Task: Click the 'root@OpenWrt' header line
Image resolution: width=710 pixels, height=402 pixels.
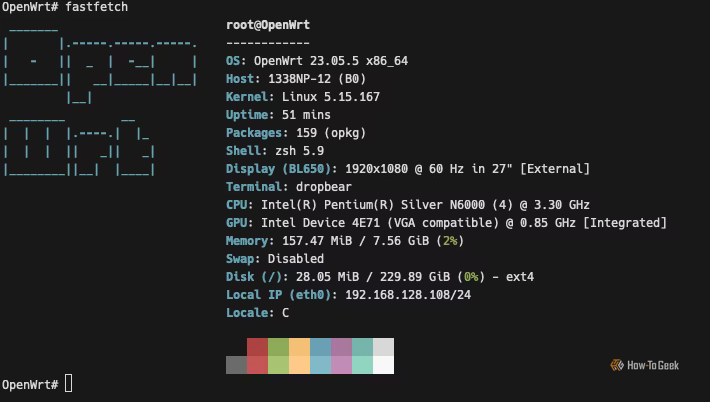Action: coord(268,25)
